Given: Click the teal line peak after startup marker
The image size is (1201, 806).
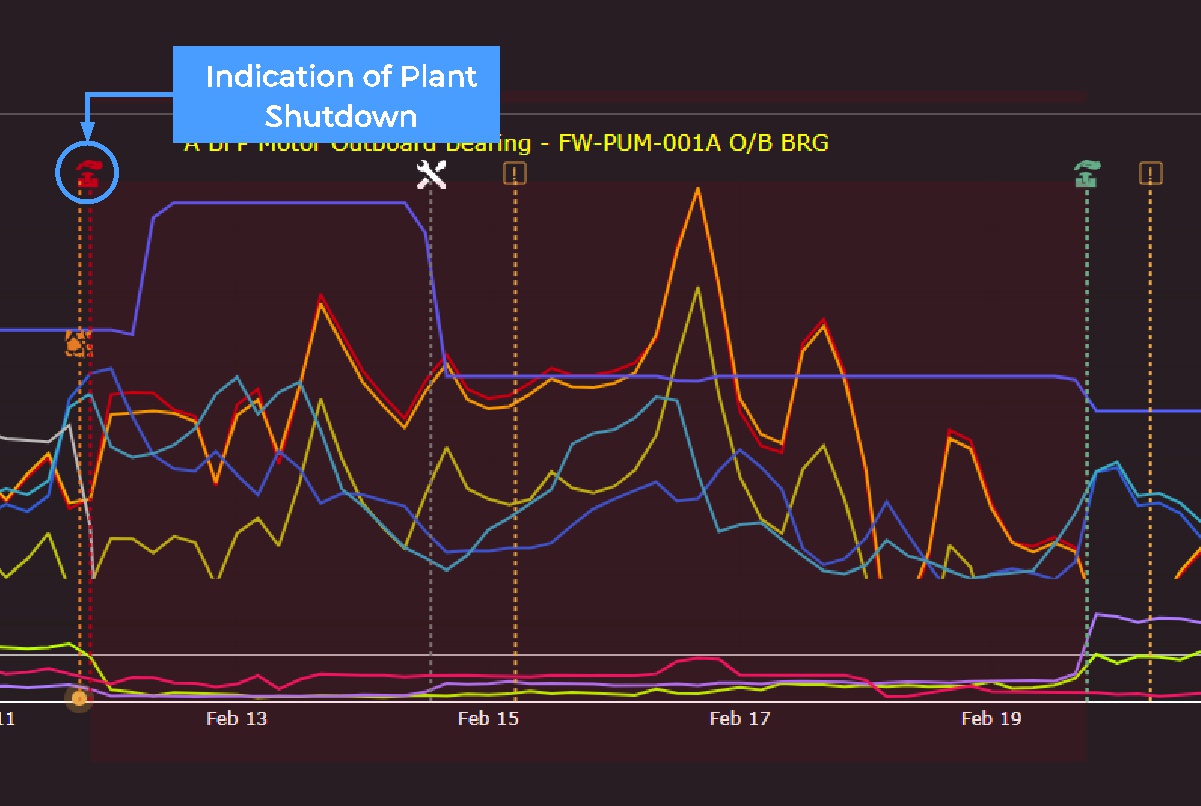Looking at the screenshot, I should point(1116,463).
